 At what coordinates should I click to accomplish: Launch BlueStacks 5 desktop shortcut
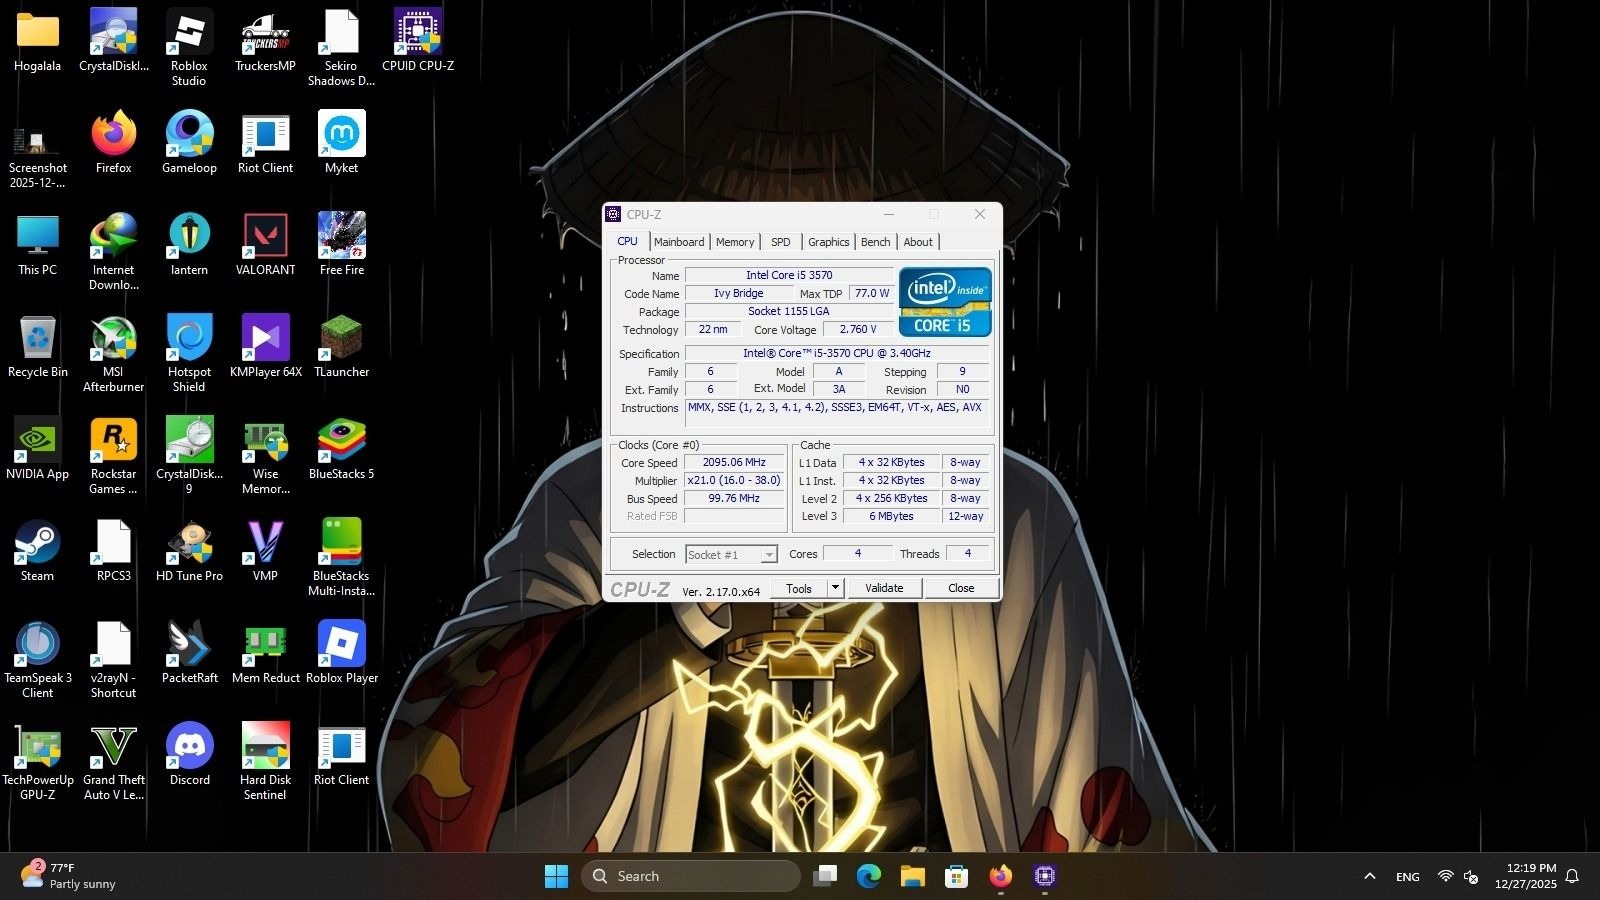point(341,448)
